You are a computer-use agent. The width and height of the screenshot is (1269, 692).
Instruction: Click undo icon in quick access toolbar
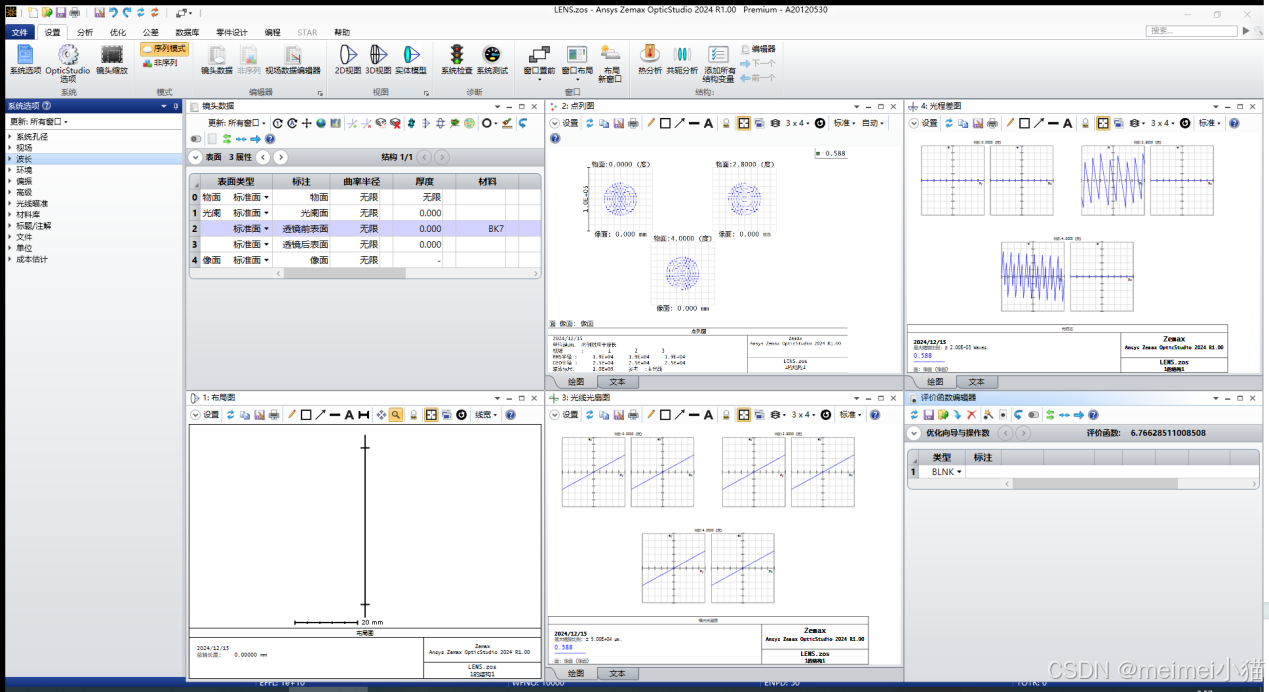pyautogui.click(x=113, y=13)
